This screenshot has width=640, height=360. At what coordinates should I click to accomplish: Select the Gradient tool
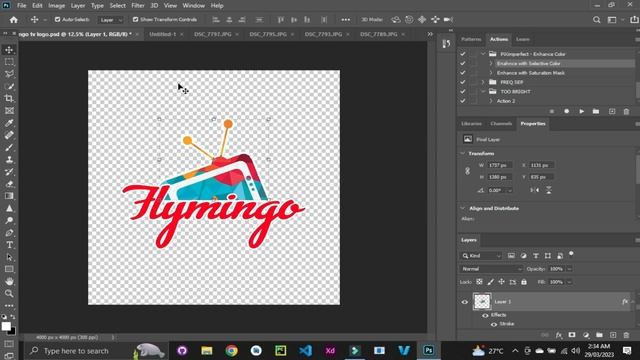(x=9, y=196)
